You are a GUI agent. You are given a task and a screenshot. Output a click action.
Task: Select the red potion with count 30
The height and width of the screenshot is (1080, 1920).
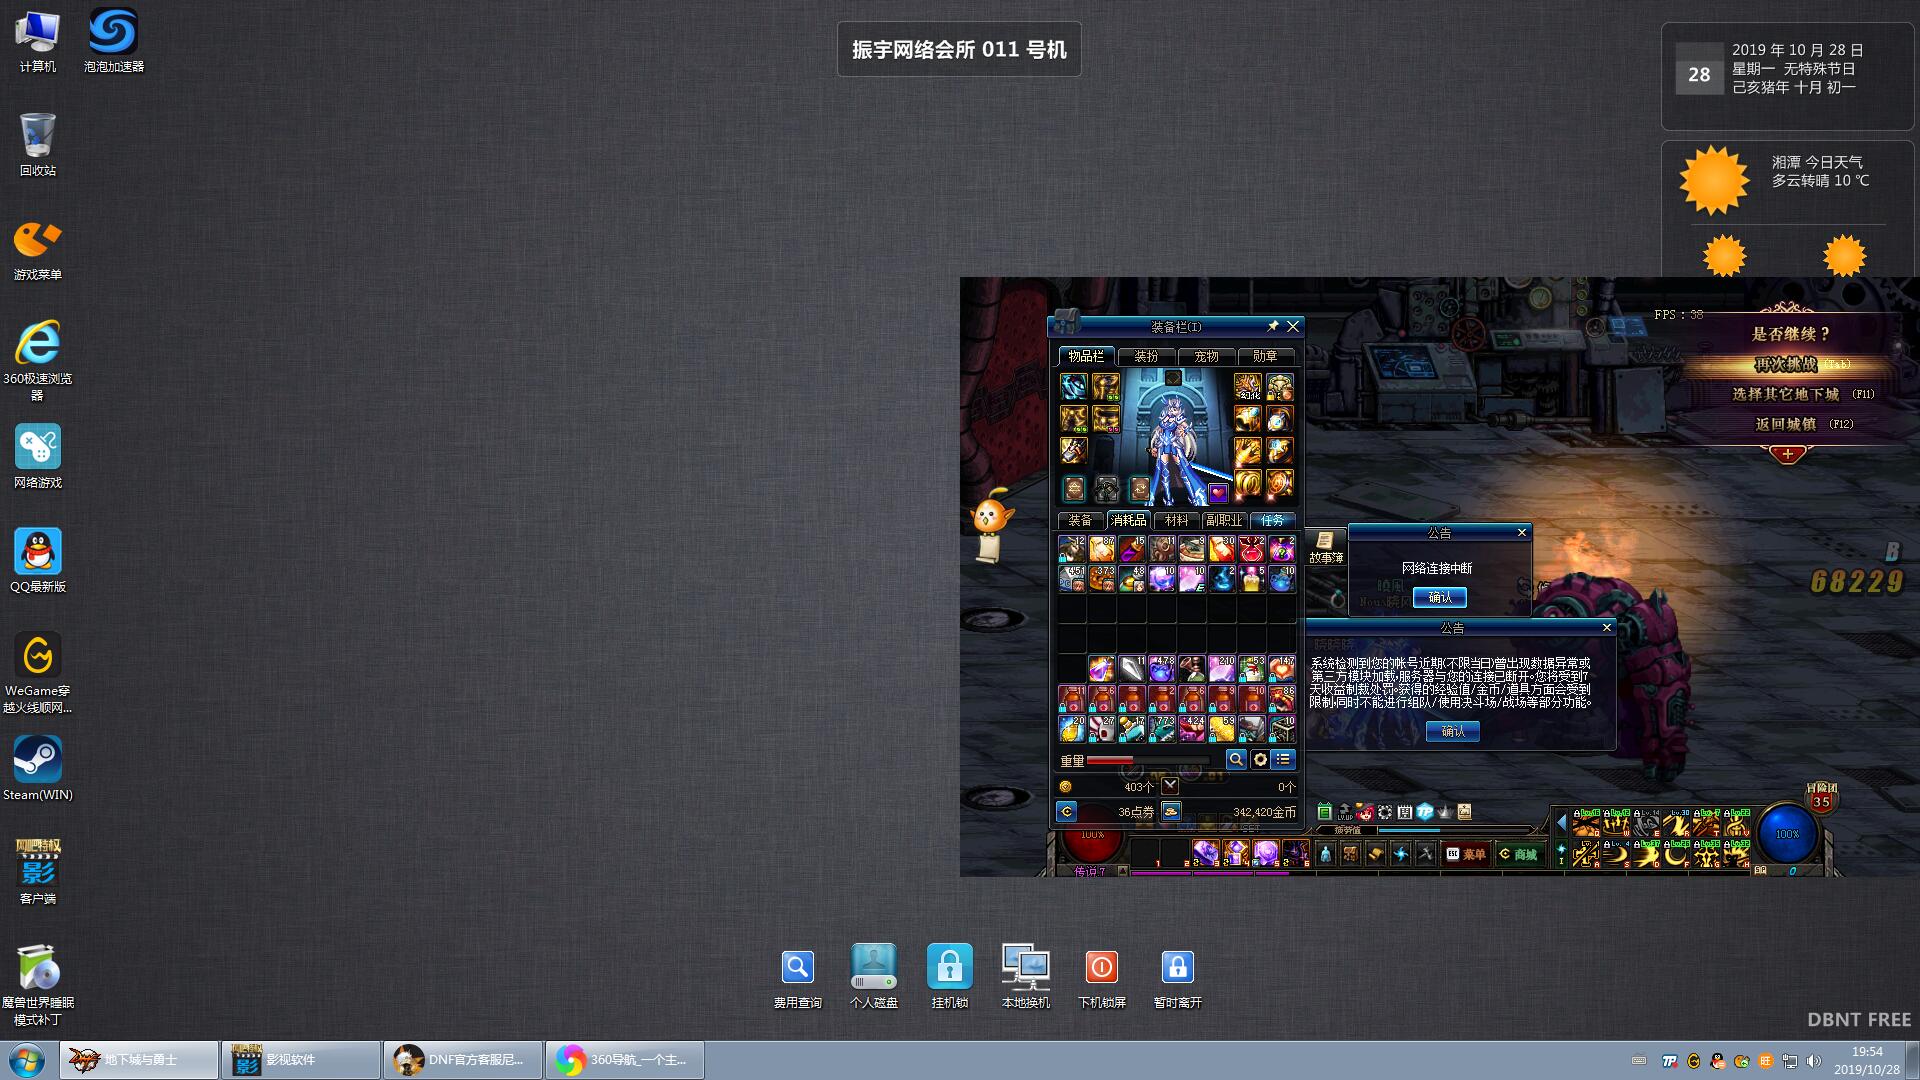[x=1222, y=548]
